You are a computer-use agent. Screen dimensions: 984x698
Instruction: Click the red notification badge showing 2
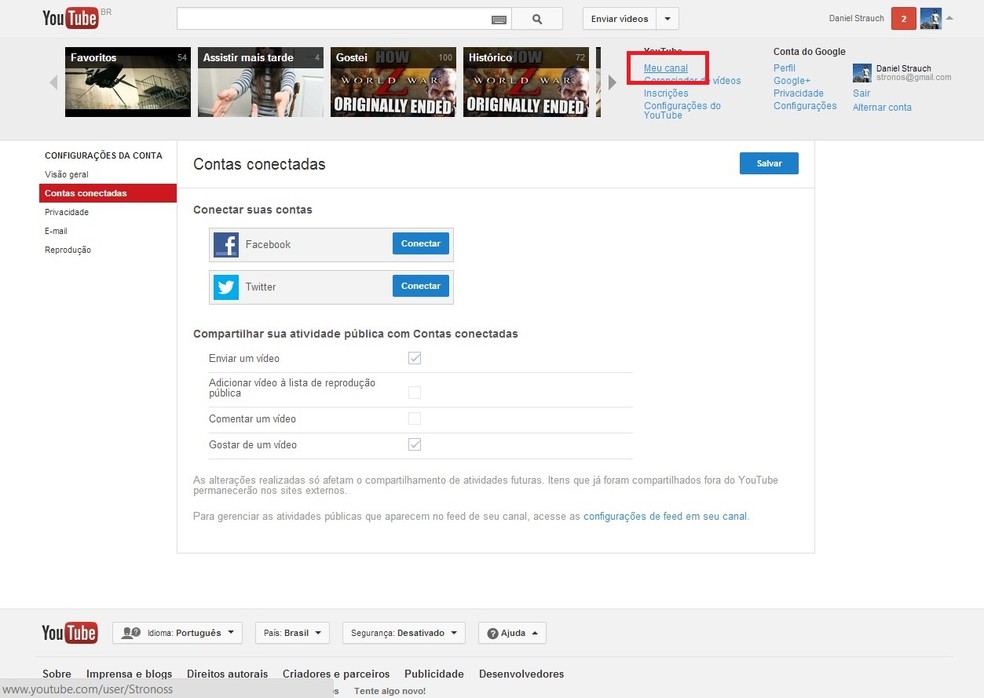pos(904,19)
